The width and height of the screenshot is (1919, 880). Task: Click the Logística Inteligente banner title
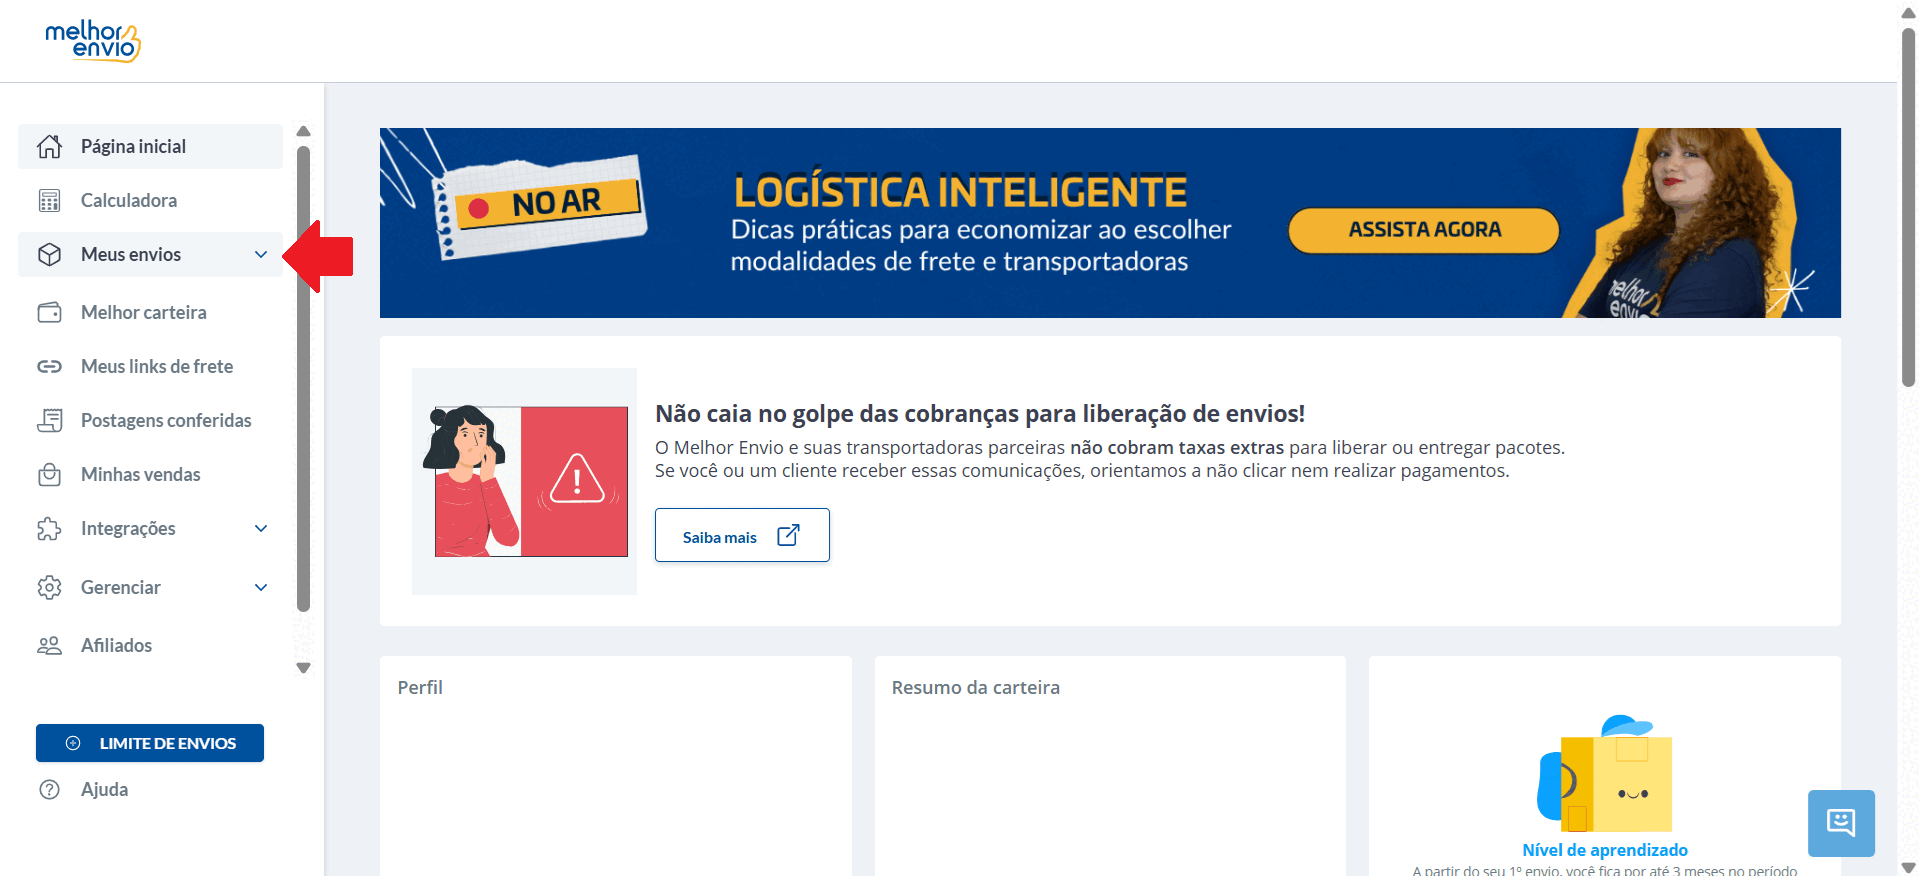pos(960,191)
